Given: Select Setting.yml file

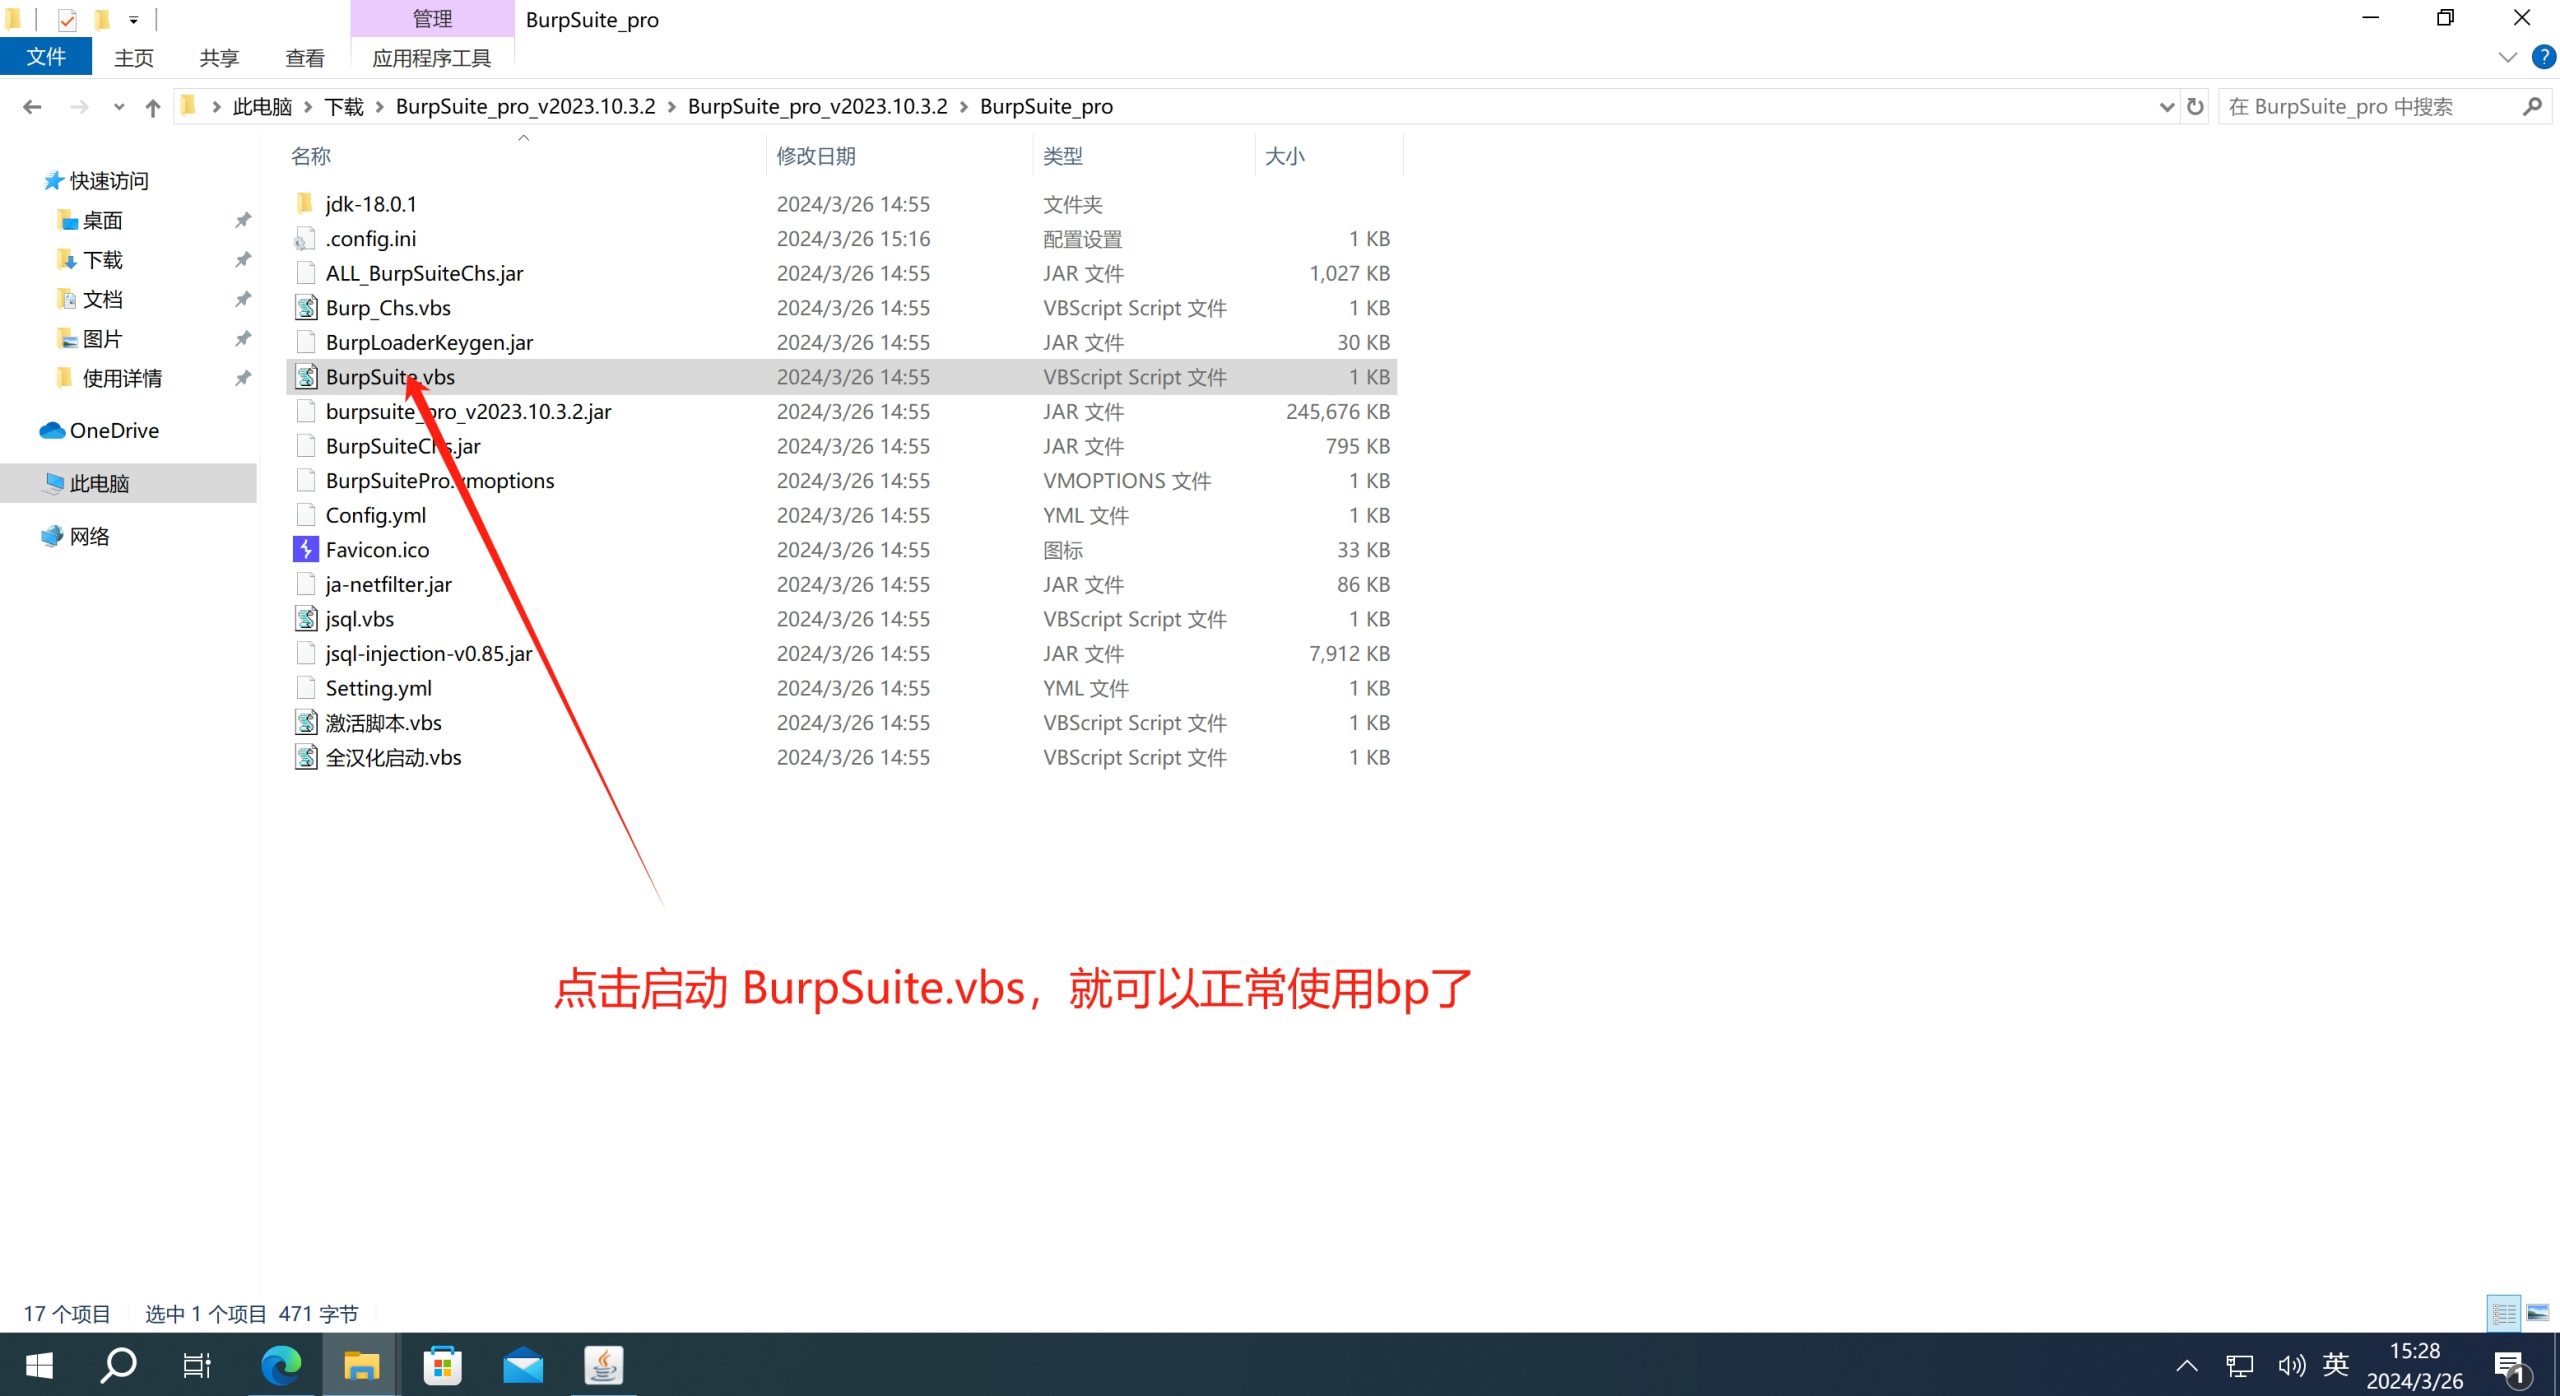Looking at the screenshot, I should pos(378,689).
